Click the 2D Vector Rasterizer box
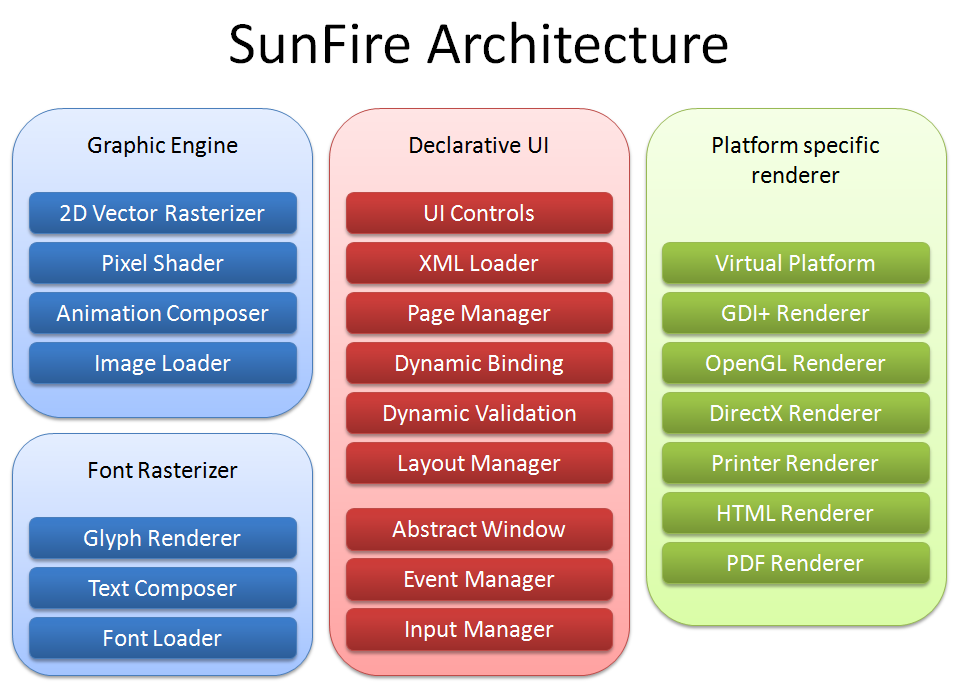The width and height of the screenshot is (958, 687). (163, 213)
